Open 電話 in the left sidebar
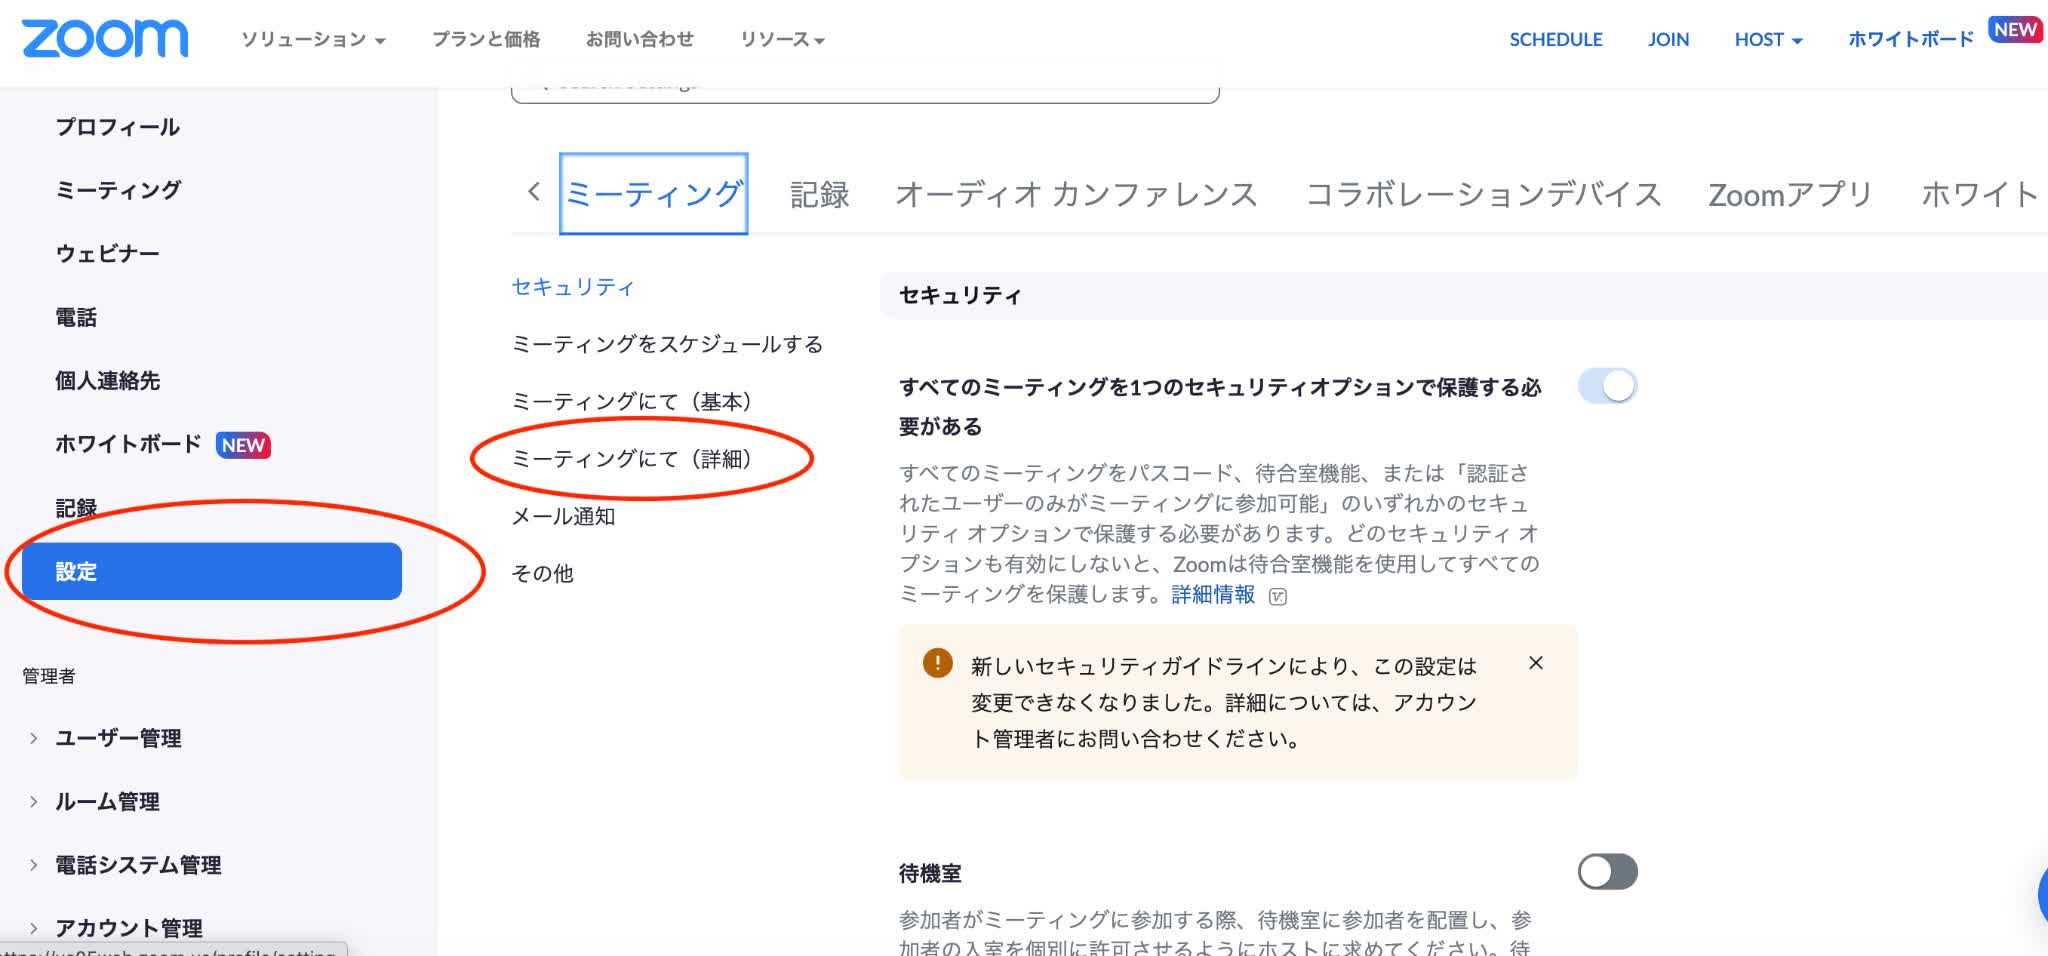 (76, 318)
